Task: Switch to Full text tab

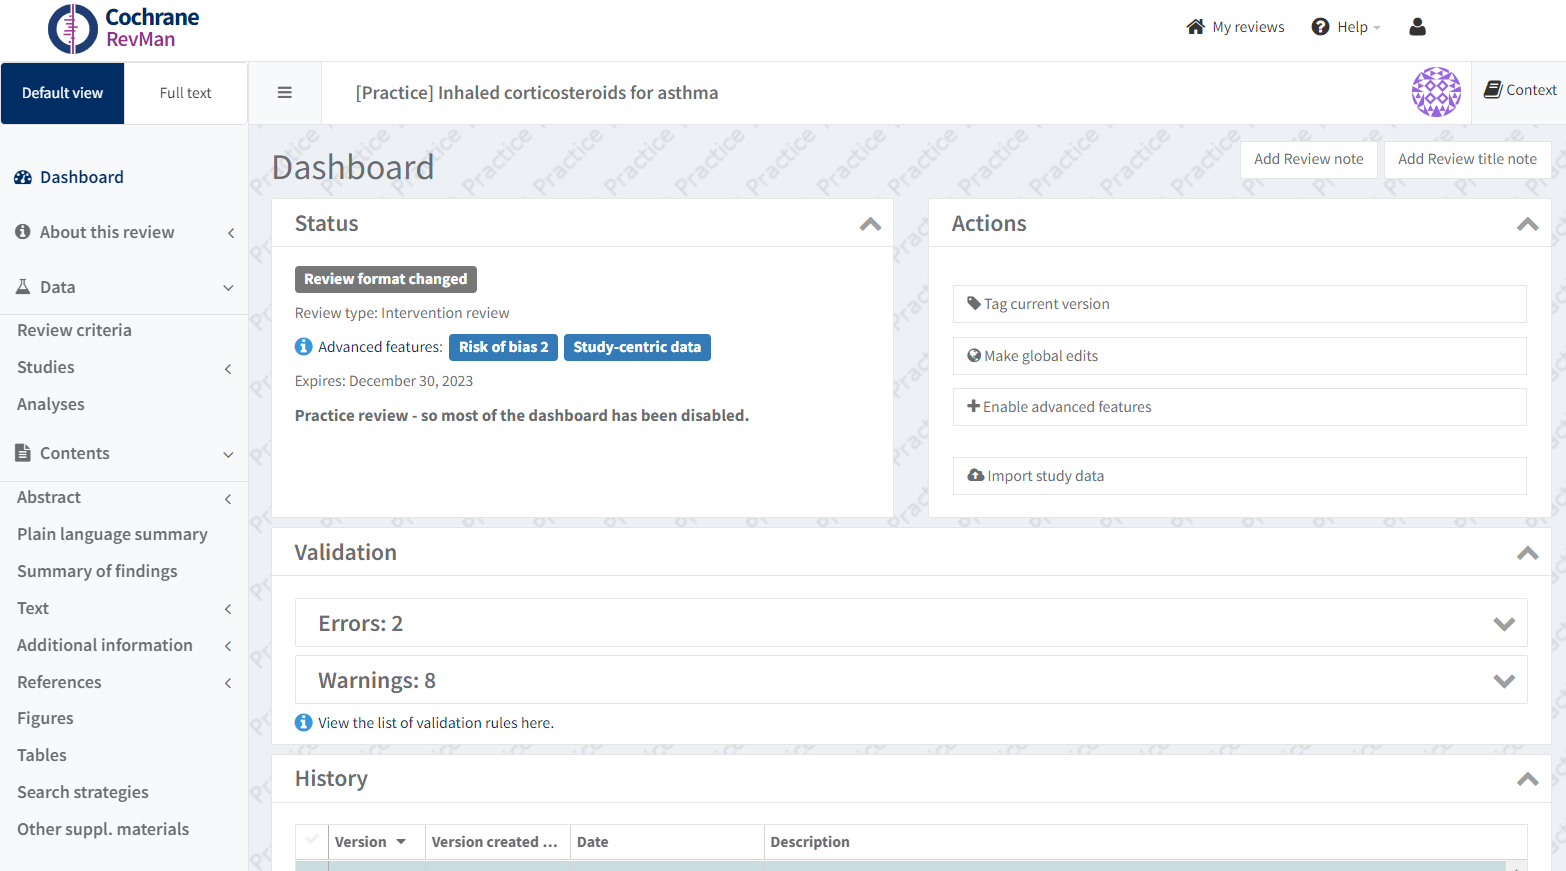Action: [186, 93]
